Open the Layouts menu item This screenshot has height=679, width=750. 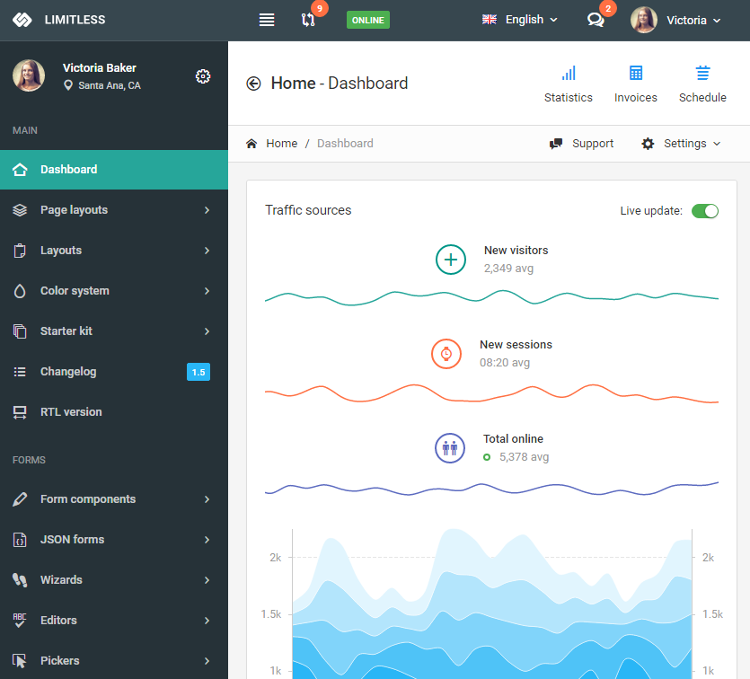pos(114,251)
